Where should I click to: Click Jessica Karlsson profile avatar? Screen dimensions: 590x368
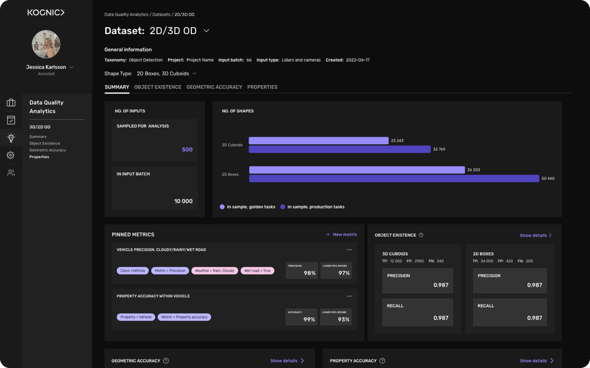tap(46, 44)
